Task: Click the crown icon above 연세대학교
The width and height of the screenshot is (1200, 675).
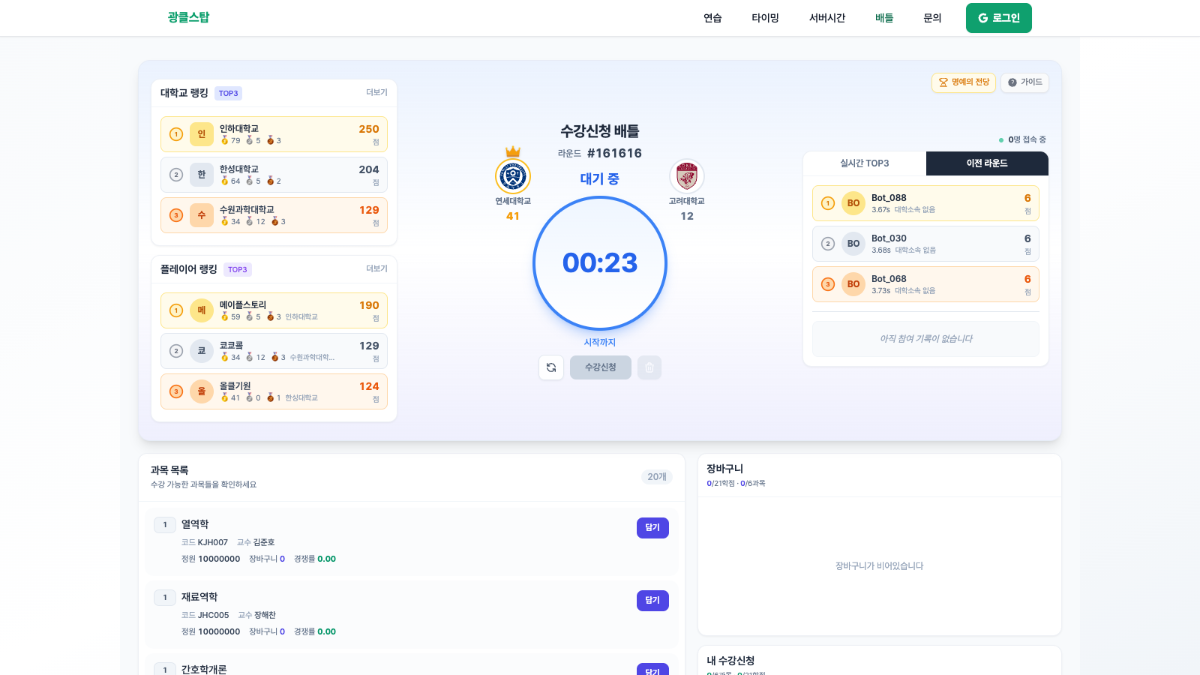Action: pos(513,152)
